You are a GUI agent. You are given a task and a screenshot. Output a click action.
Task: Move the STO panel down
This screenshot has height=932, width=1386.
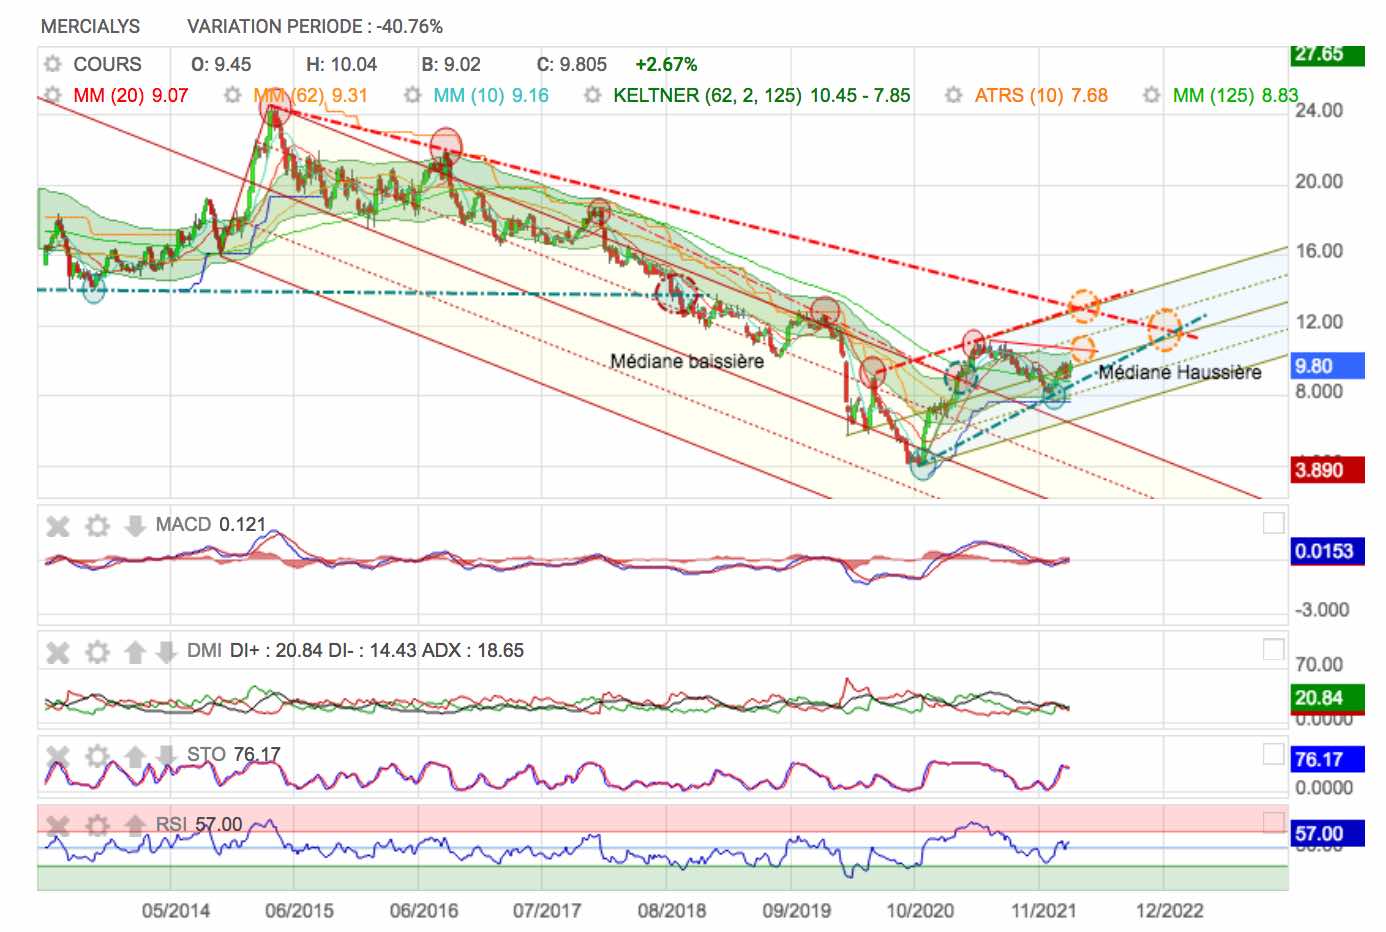click(166, 756)
